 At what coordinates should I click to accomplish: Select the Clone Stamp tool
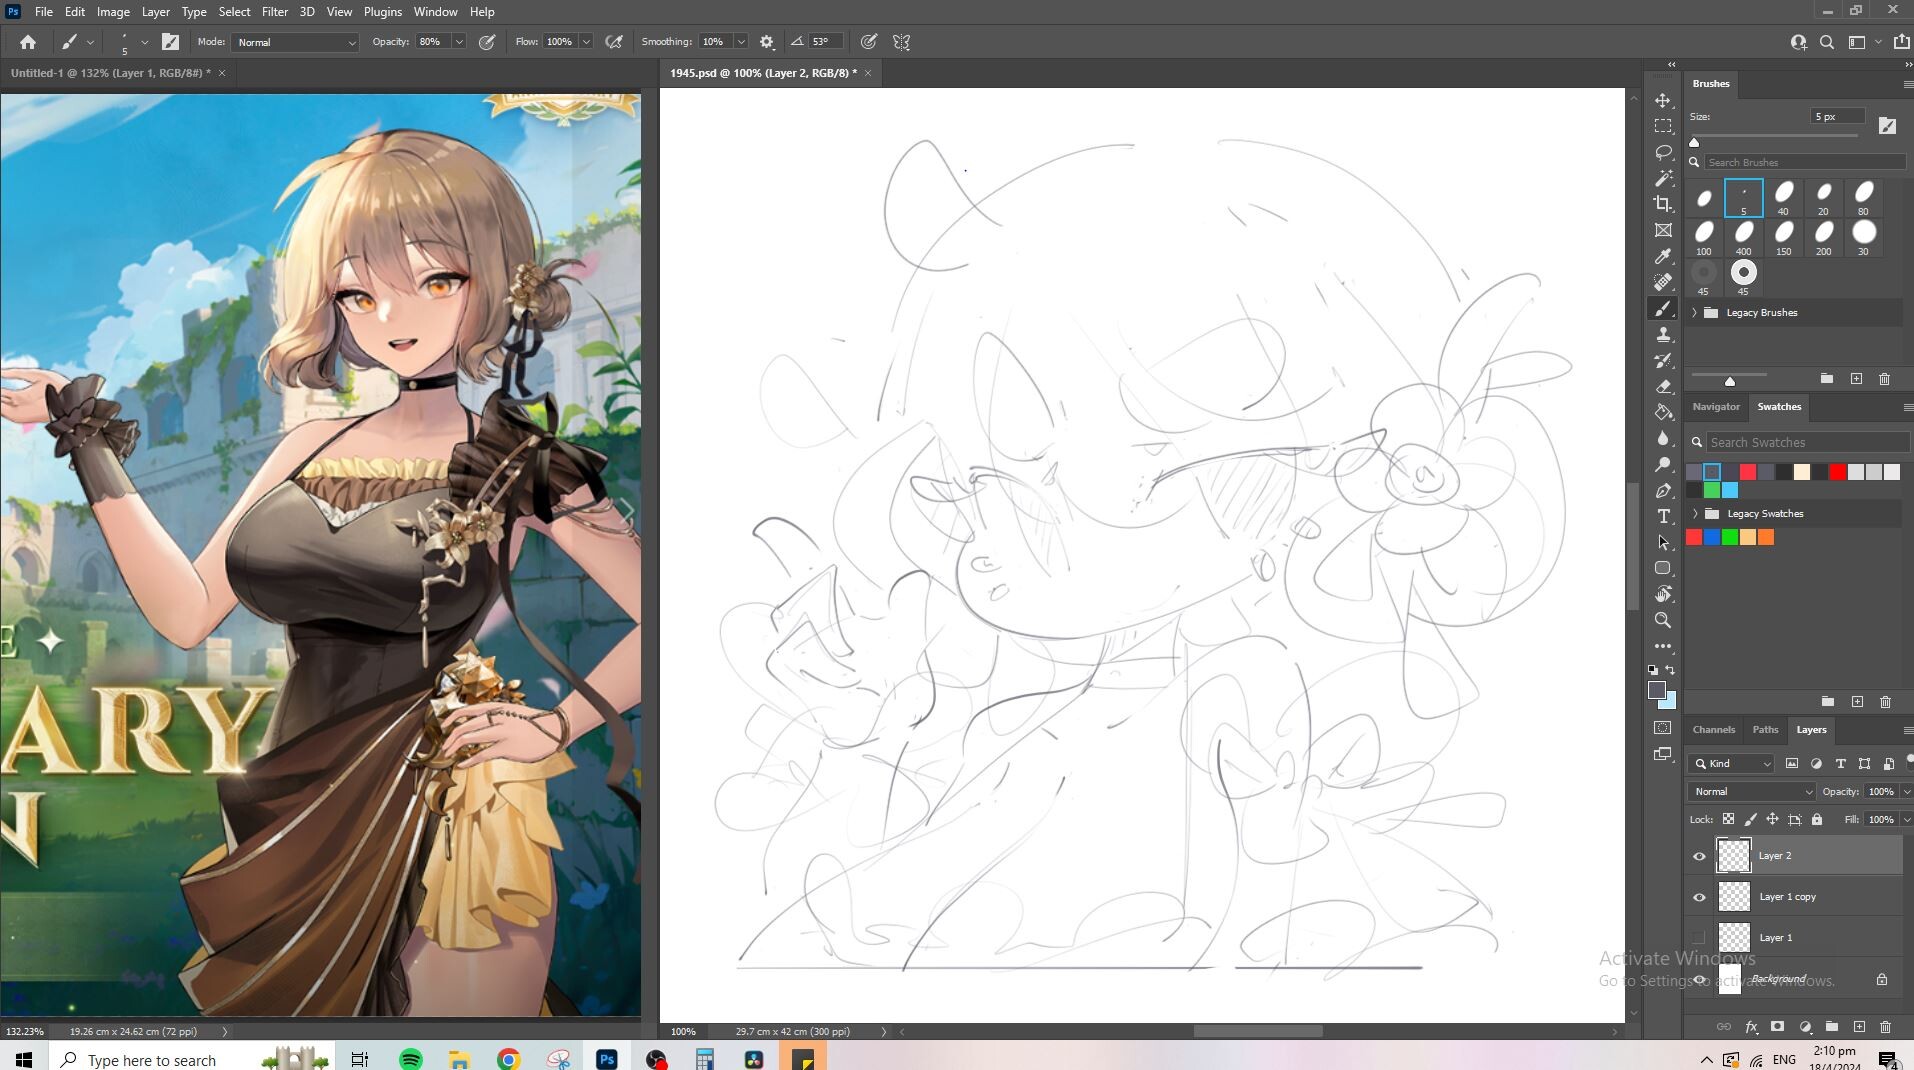tap(1663, 334)
